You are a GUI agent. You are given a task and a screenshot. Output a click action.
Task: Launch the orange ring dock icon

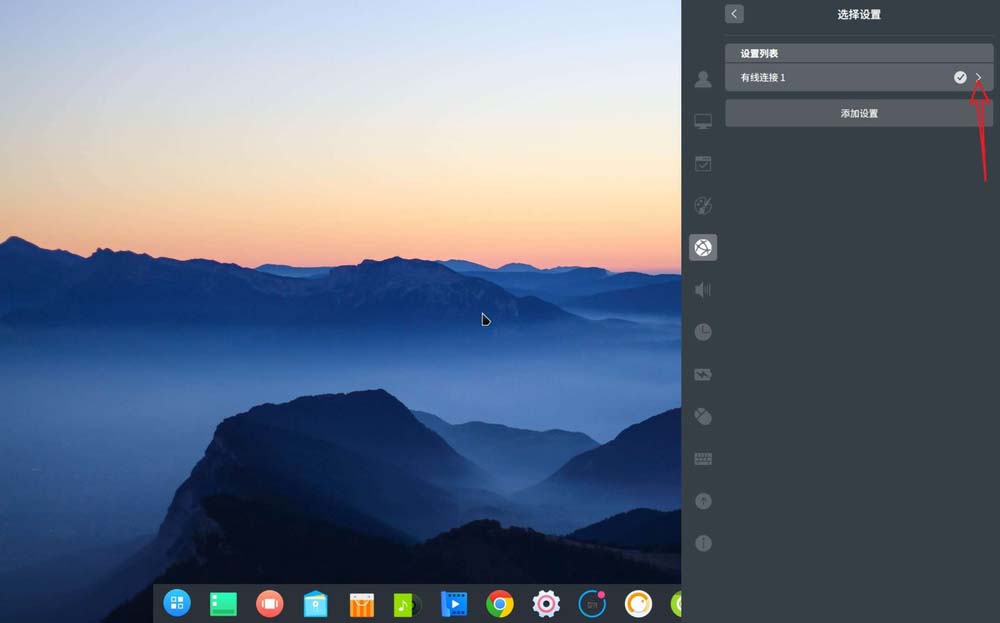[638, 603]
